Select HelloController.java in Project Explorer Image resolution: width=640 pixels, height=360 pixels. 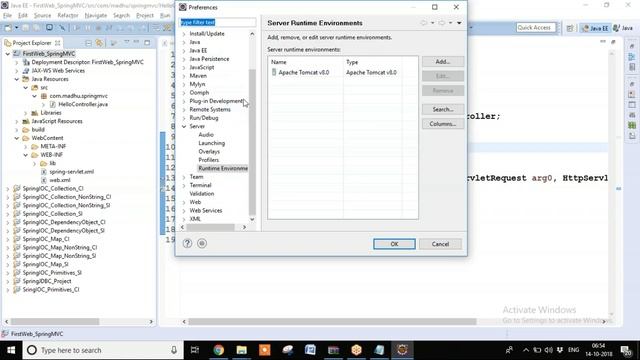(x=83, y=104)
